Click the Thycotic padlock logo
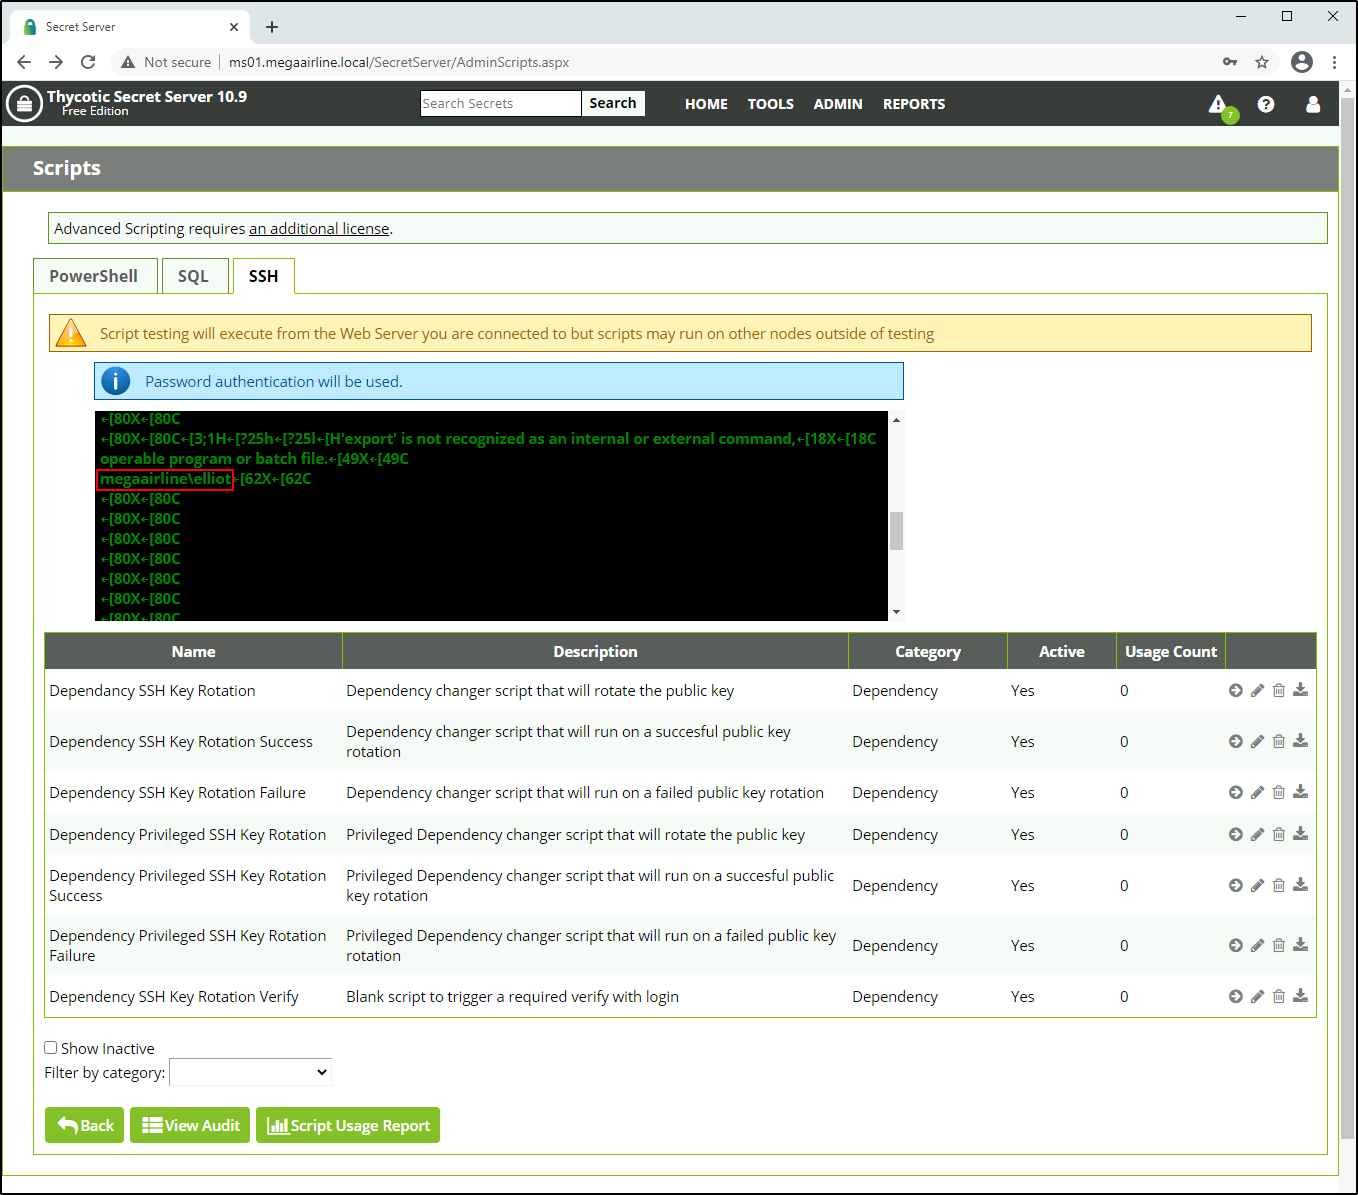The image size is (1358, 1195). 23,103
